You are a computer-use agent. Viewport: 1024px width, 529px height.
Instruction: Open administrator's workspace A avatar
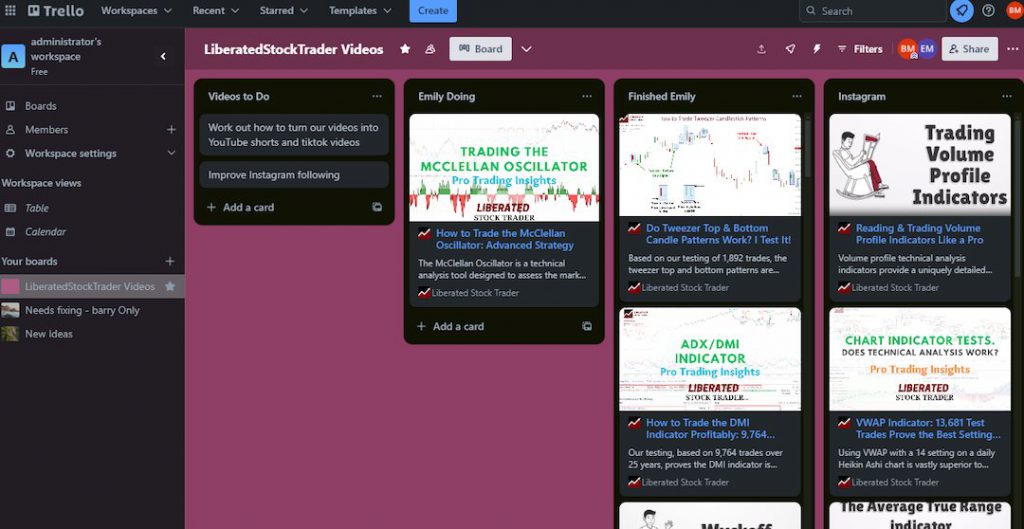click(x=13, y=56)
